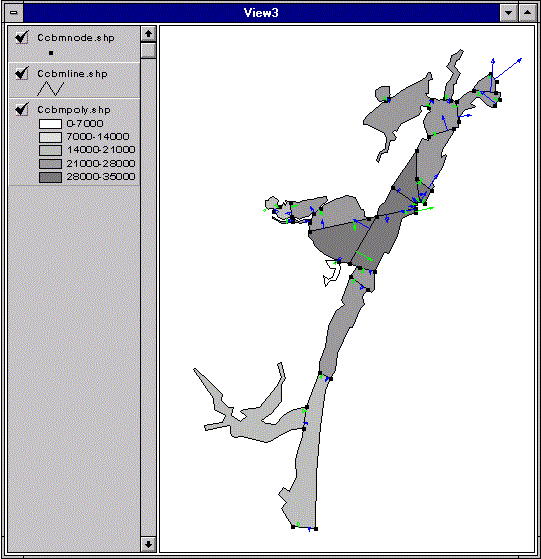Toggle visibility of Ccbmline.shp theme

21,73
